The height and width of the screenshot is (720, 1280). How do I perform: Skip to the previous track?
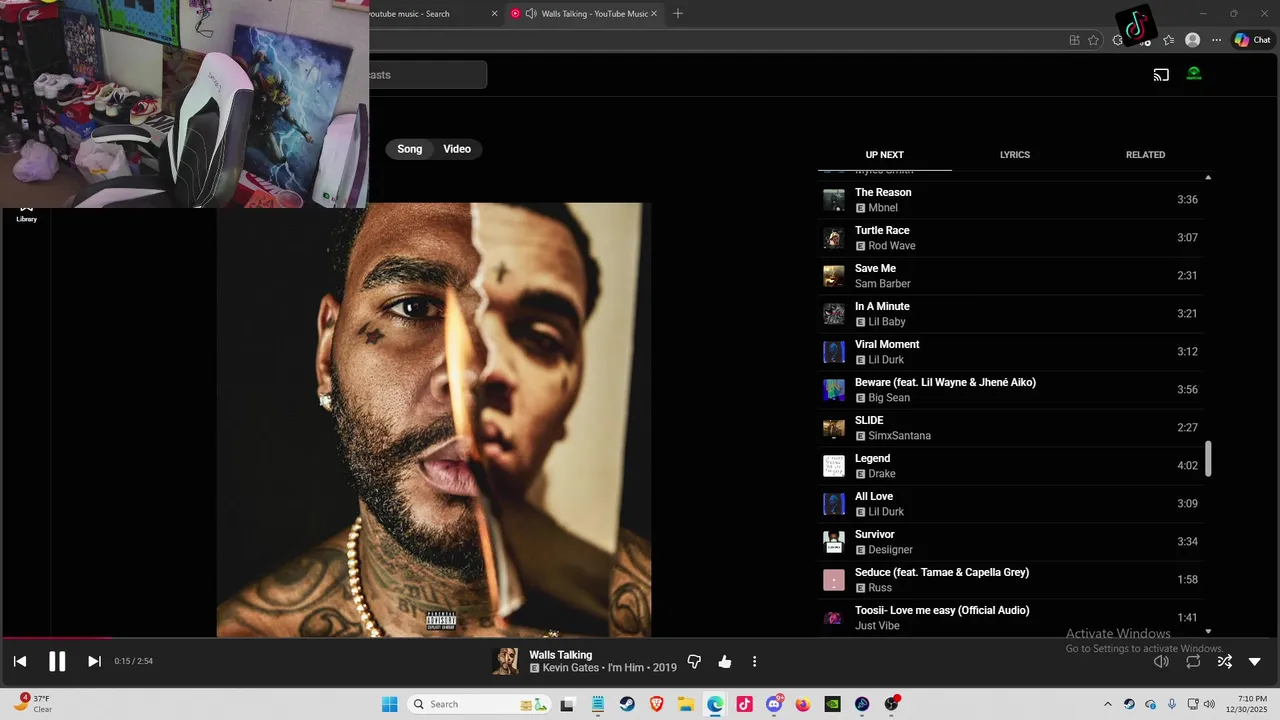pos(20,661)
